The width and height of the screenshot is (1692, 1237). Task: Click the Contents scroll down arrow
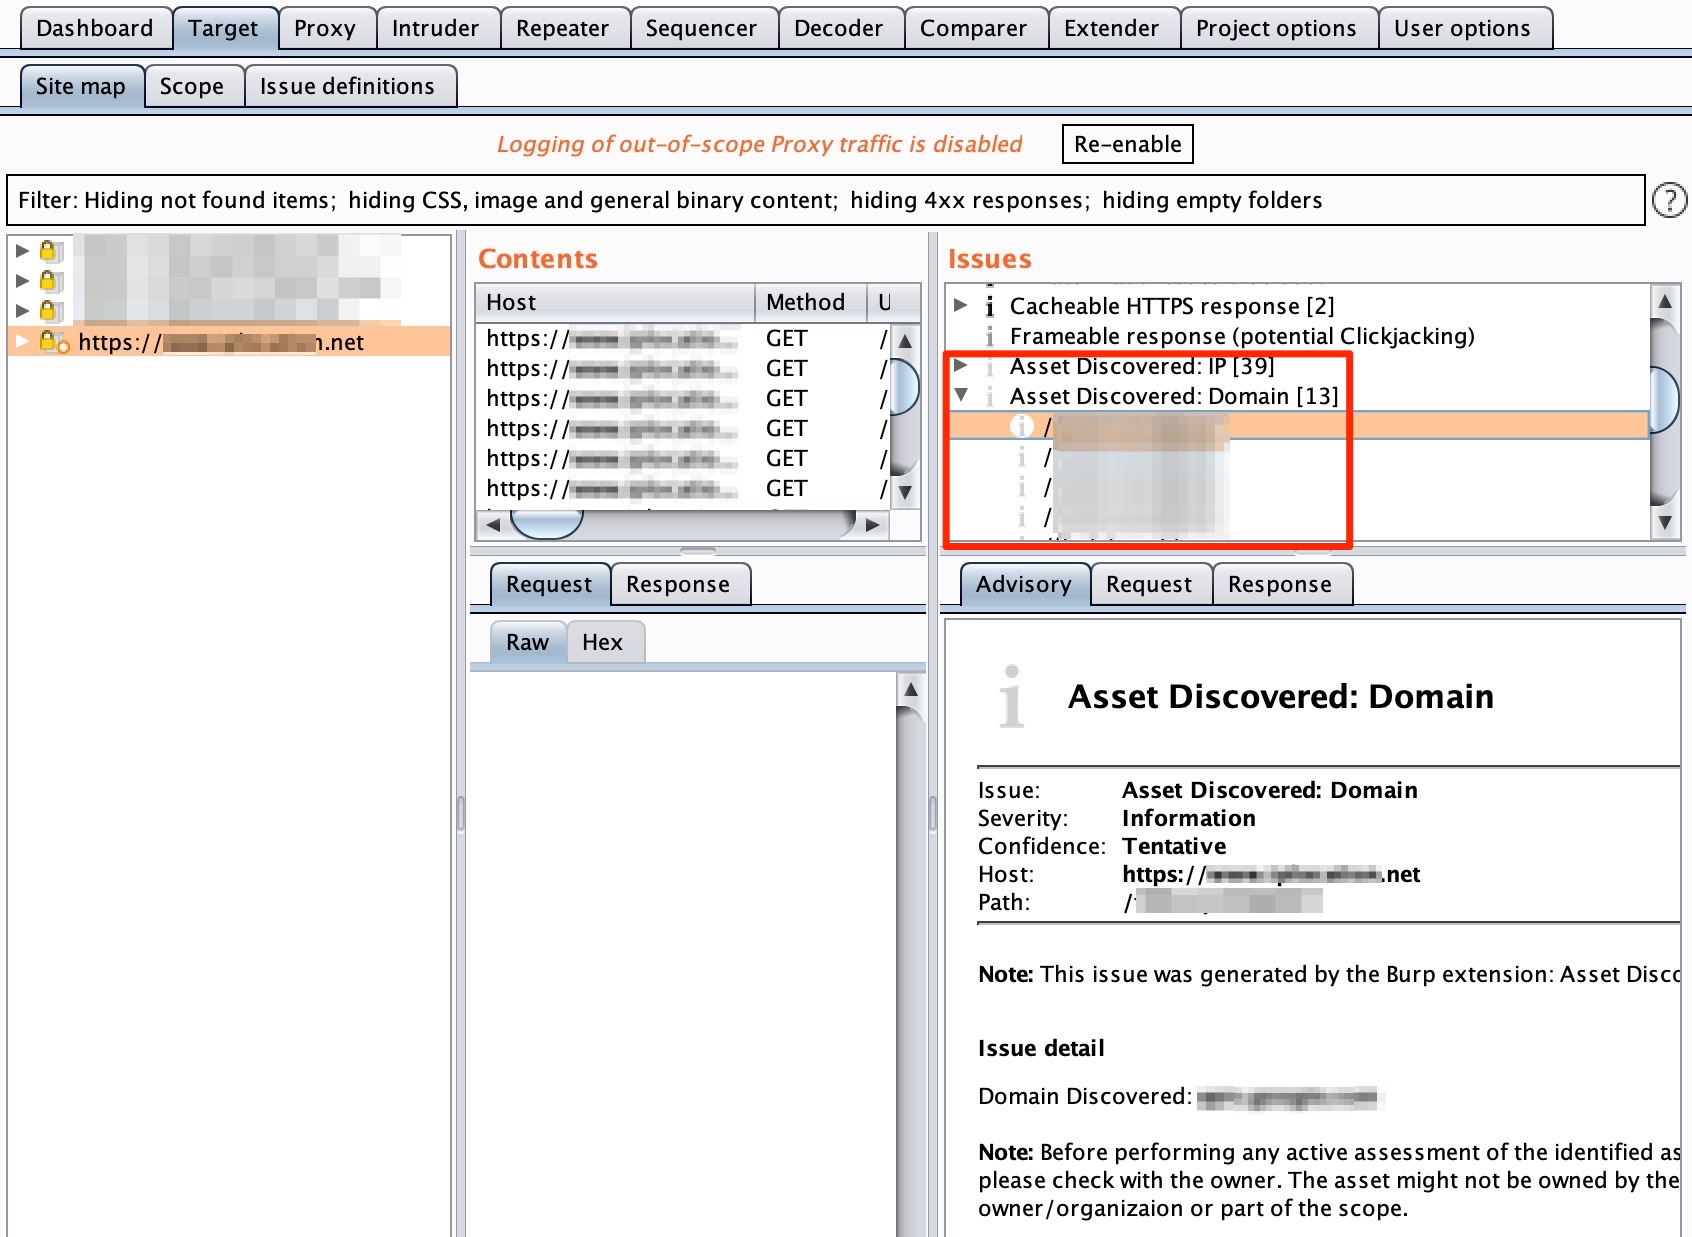click(x=905, y=492)
